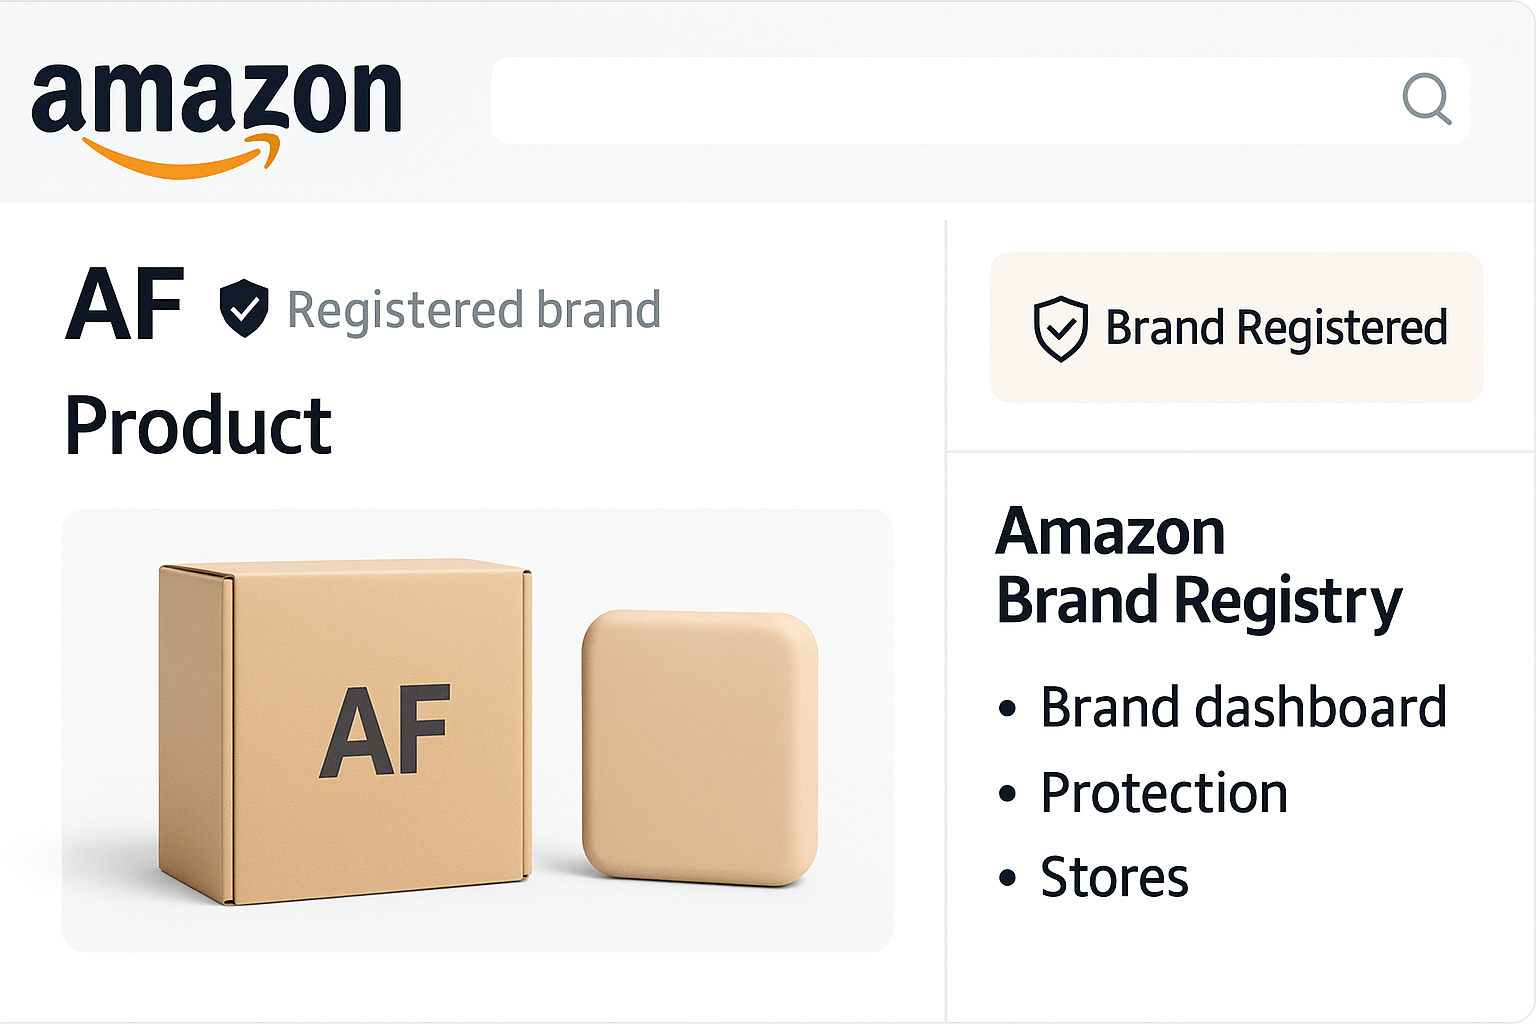1536x1024 pixels.
Task: Click the filled shield checkmark beside Registered brand
Action: click(244, 308)
